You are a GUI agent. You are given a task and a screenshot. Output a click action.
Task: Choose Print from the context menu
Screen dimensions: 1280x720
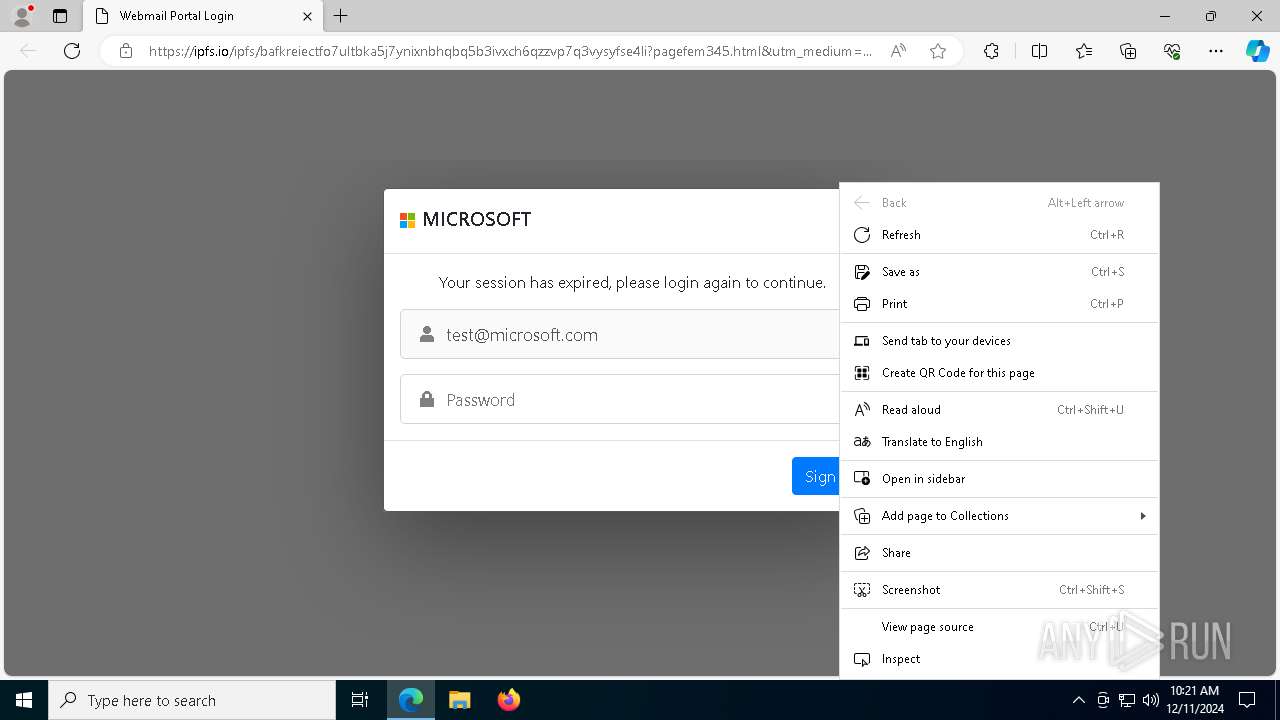click(x=999, y=303)
